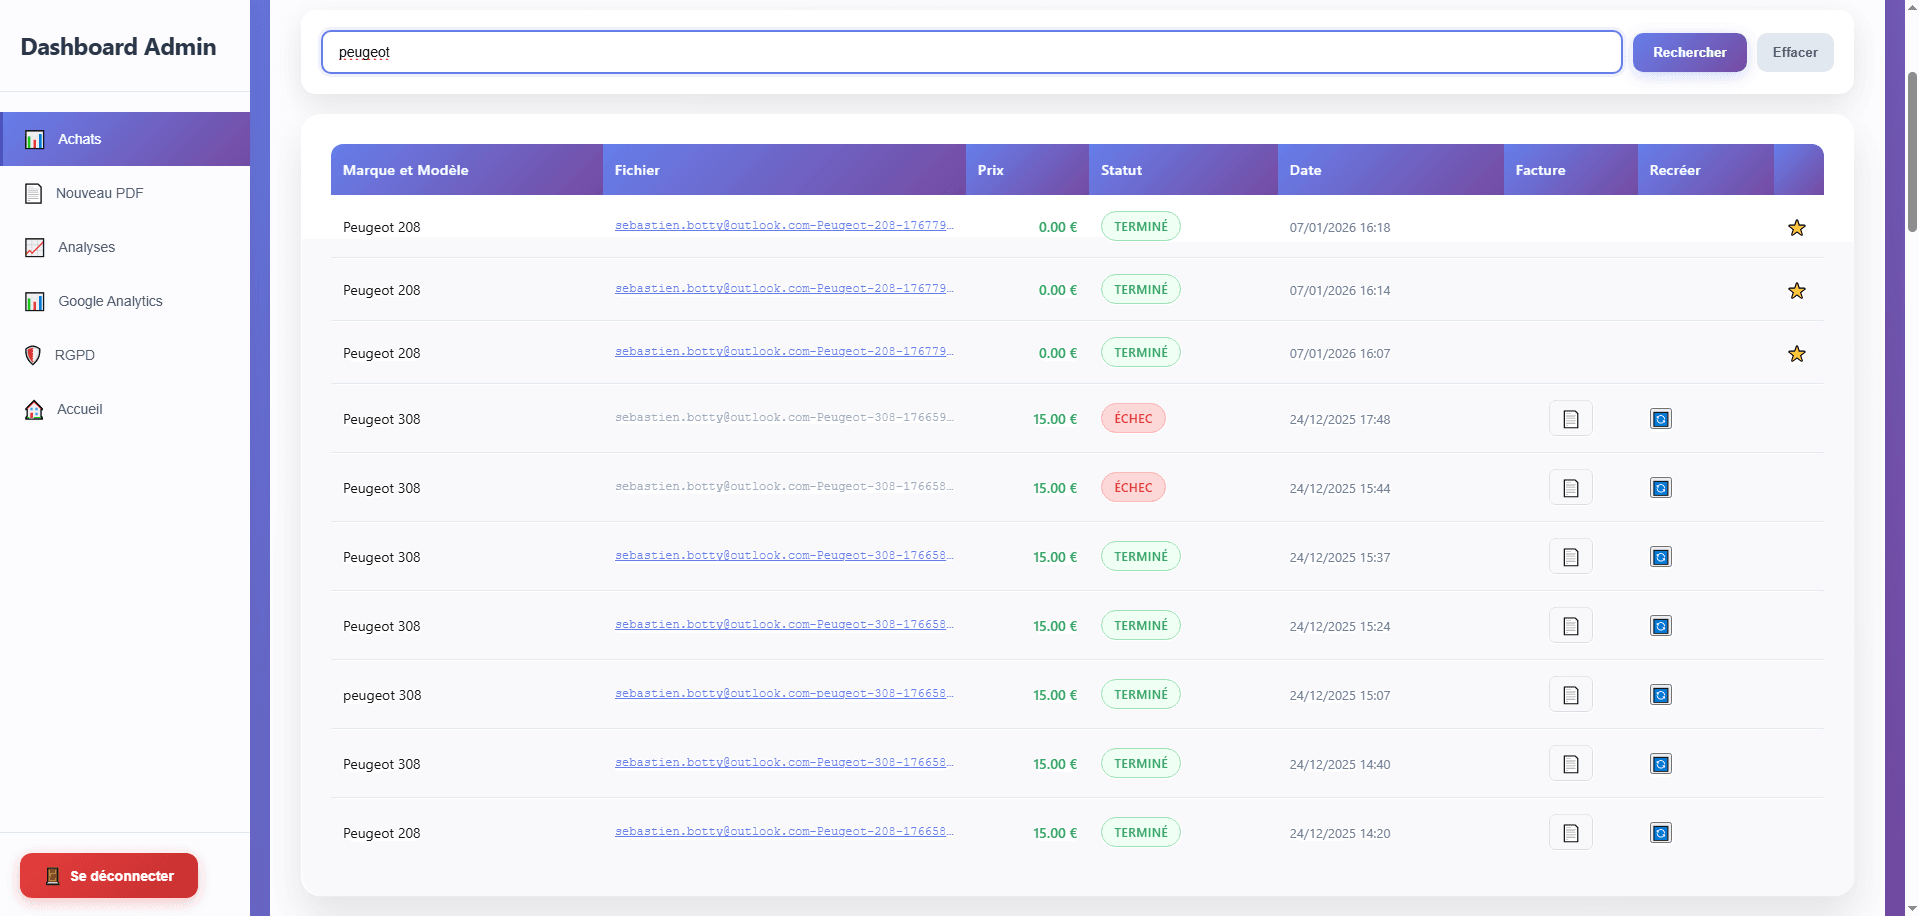Open invoice for purchase dated 24/12/2025 15:44
The height and width of the screenshot is (916, 1919).
coord(1570,488)
